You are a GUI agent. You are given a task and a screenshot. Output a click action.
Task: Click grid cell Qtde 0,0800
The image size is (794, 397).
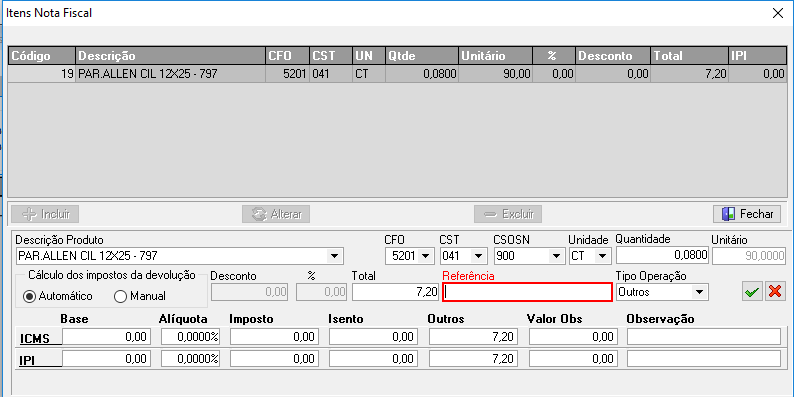coord(422,74)
